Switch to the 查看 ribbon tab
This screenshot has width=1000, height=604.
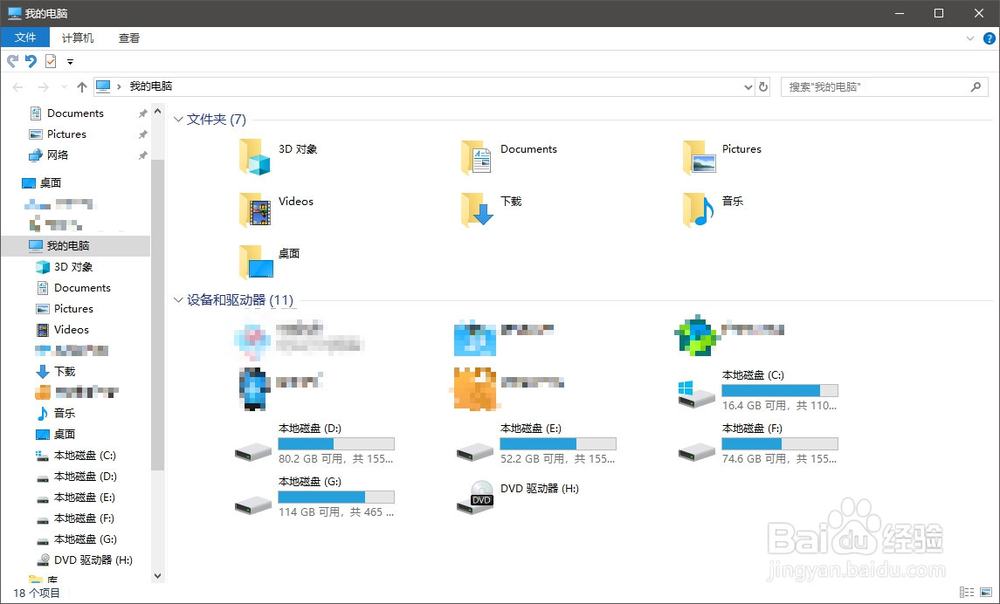130,38
